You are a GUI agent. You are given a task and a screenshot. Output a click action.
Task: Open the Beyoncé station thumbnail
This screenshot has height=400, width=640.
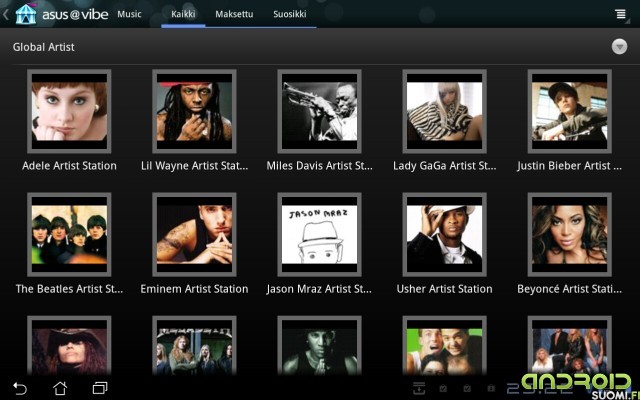pyautogui.click(x=570, y=235)
